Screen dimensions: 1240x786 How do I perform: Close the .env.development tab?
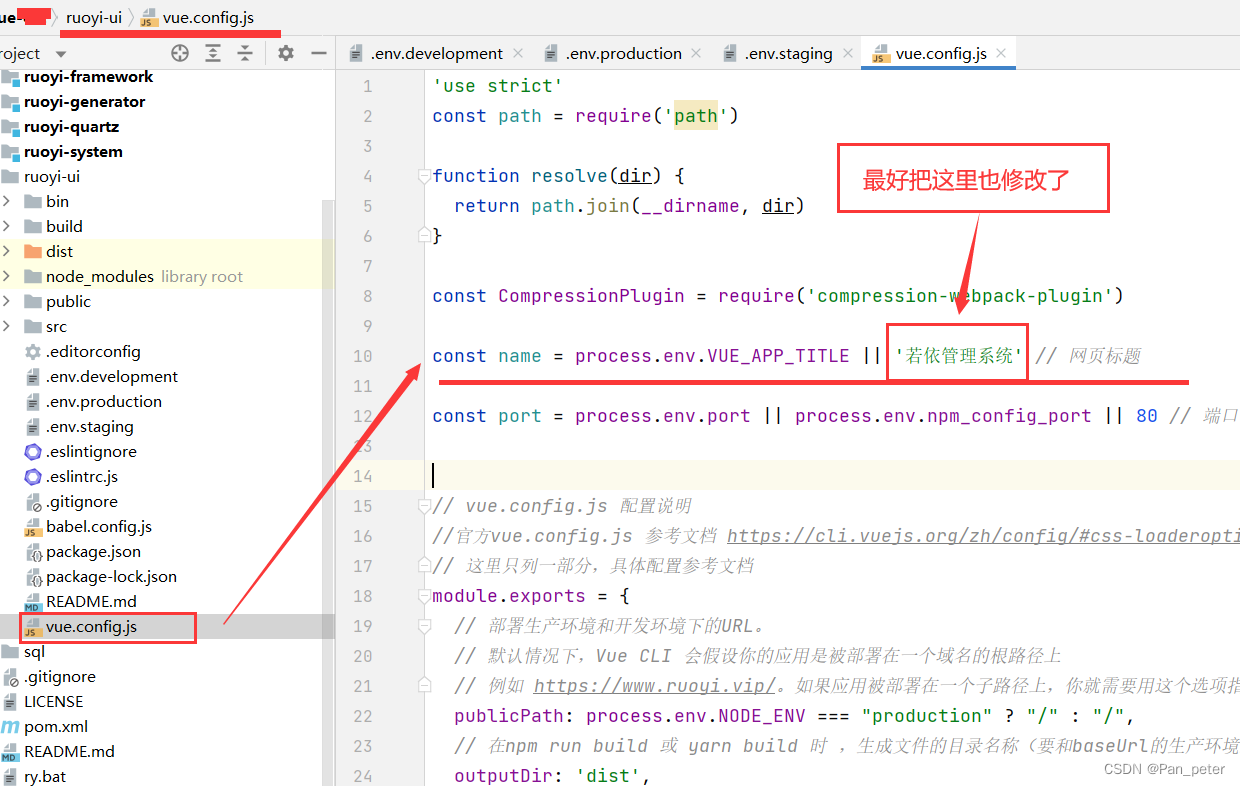pyautogui.click(x=517, y=53)
